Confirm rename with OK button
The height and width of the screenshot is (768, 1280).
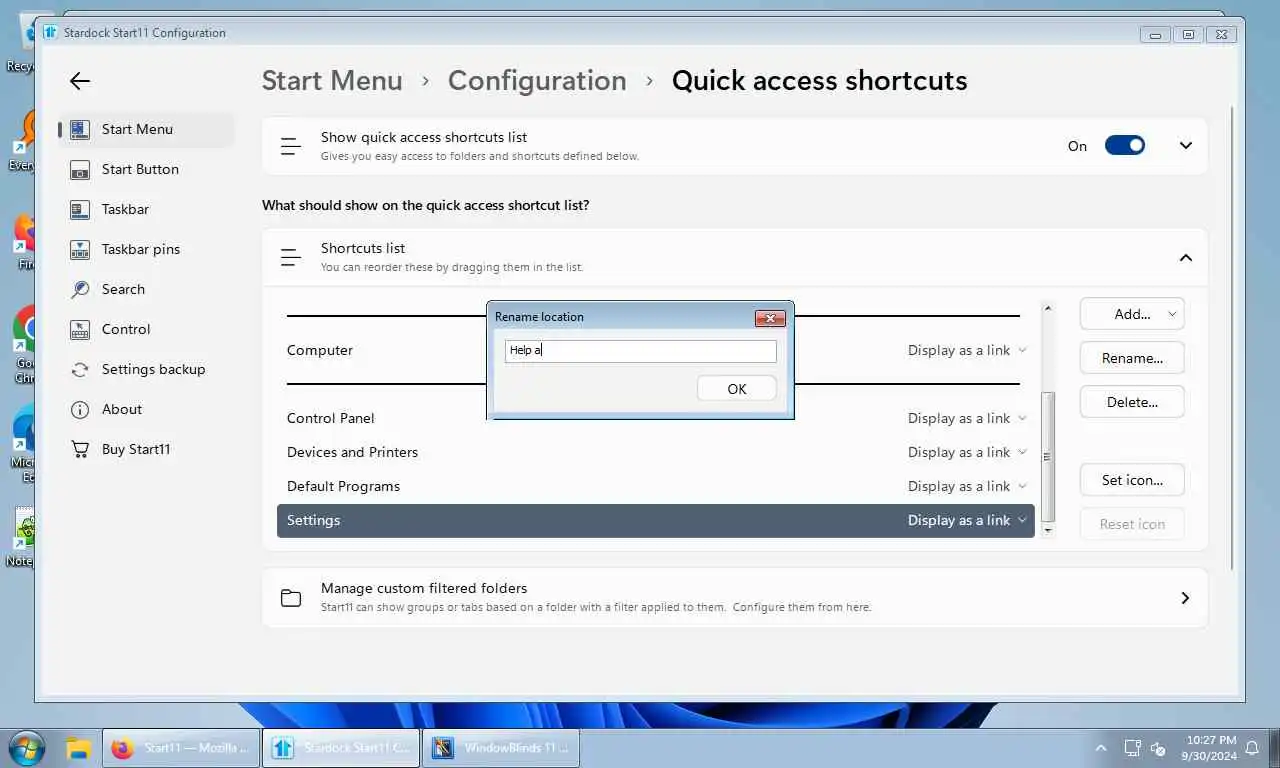tap(737, 389)
